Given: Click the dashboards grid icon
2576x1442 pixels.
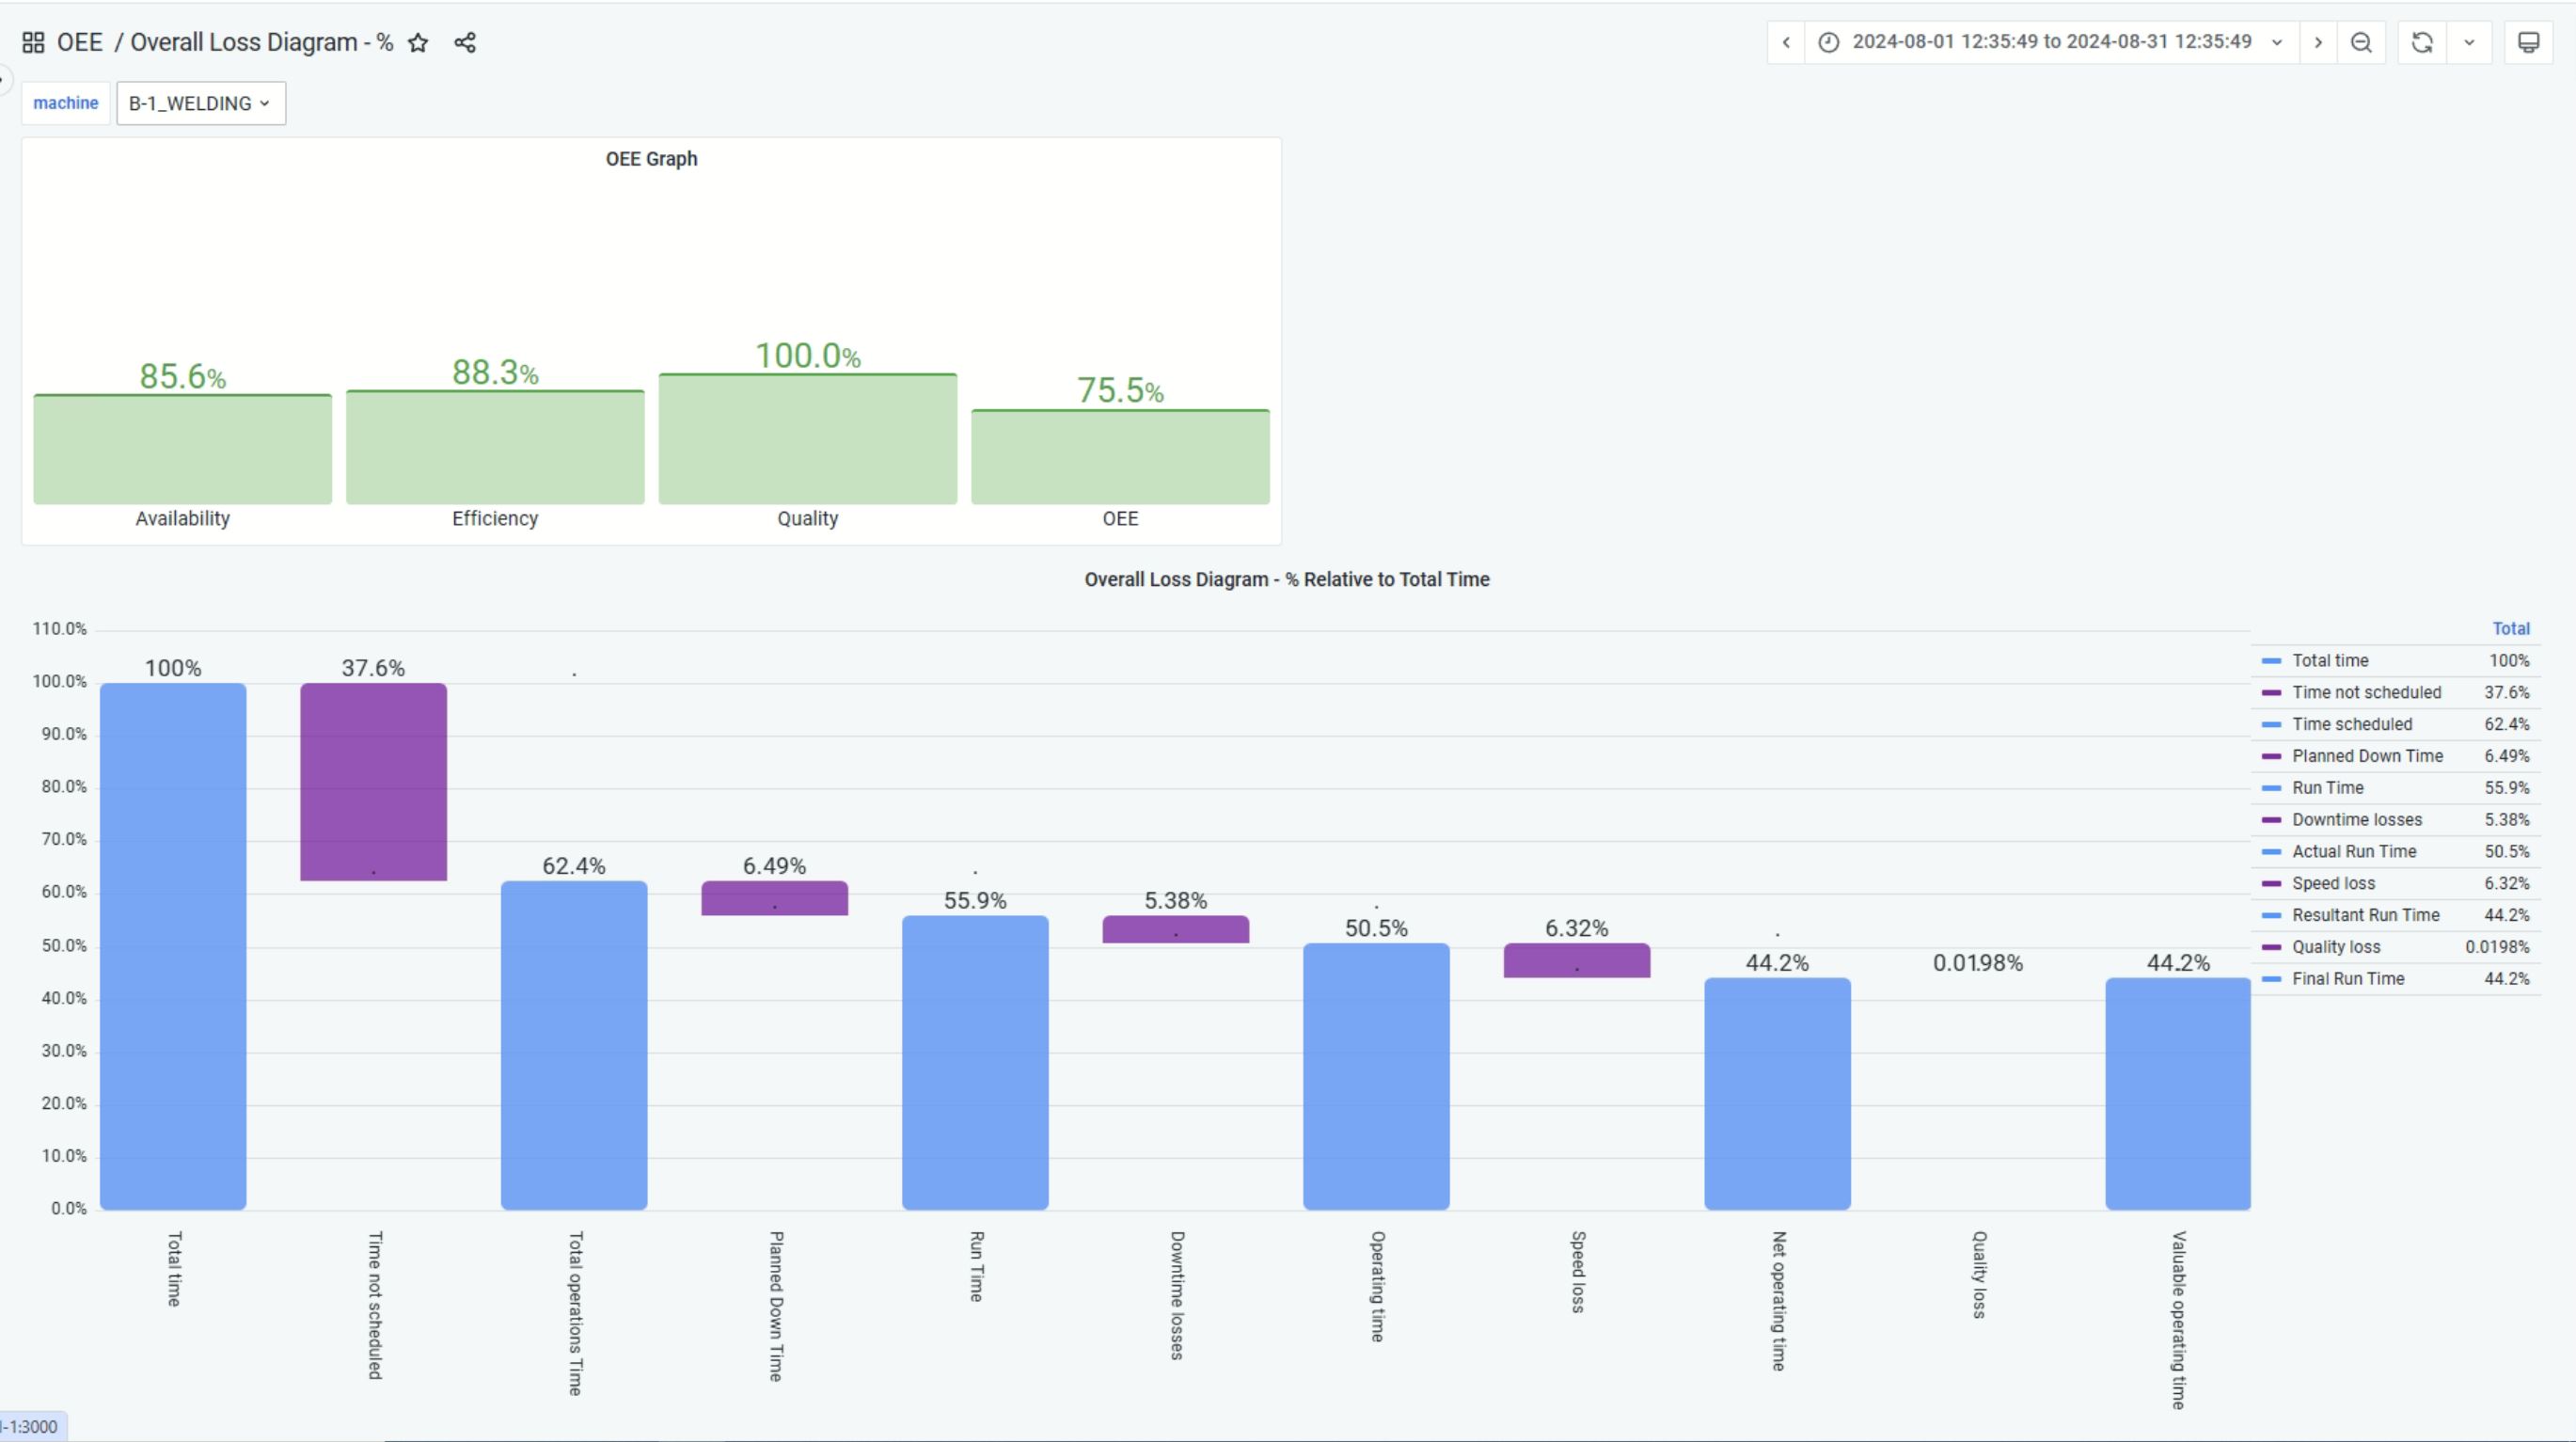Looking at the screenshot, I should (33, 42).
